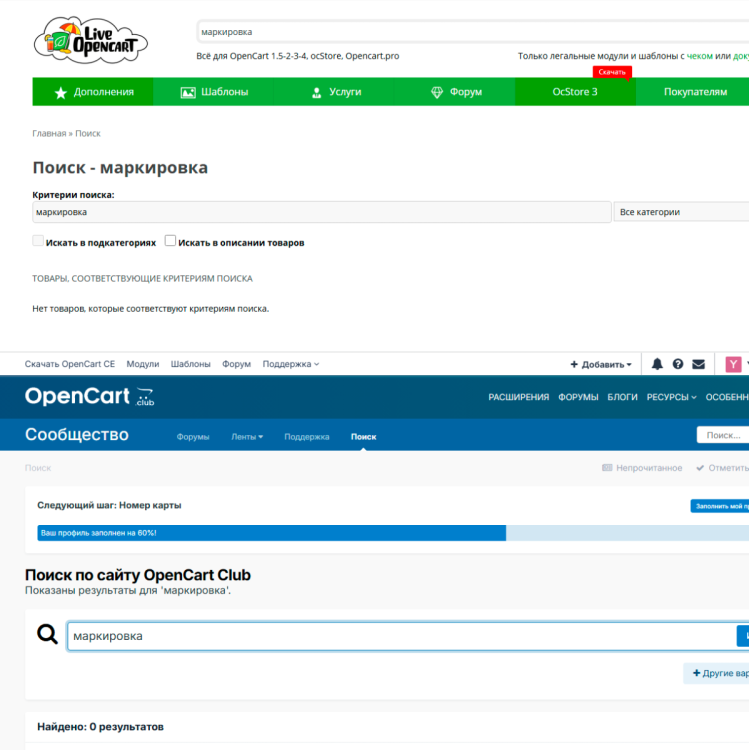Open messages envelope icon
Screen dimensions: 749x750
tap(699, 364)
